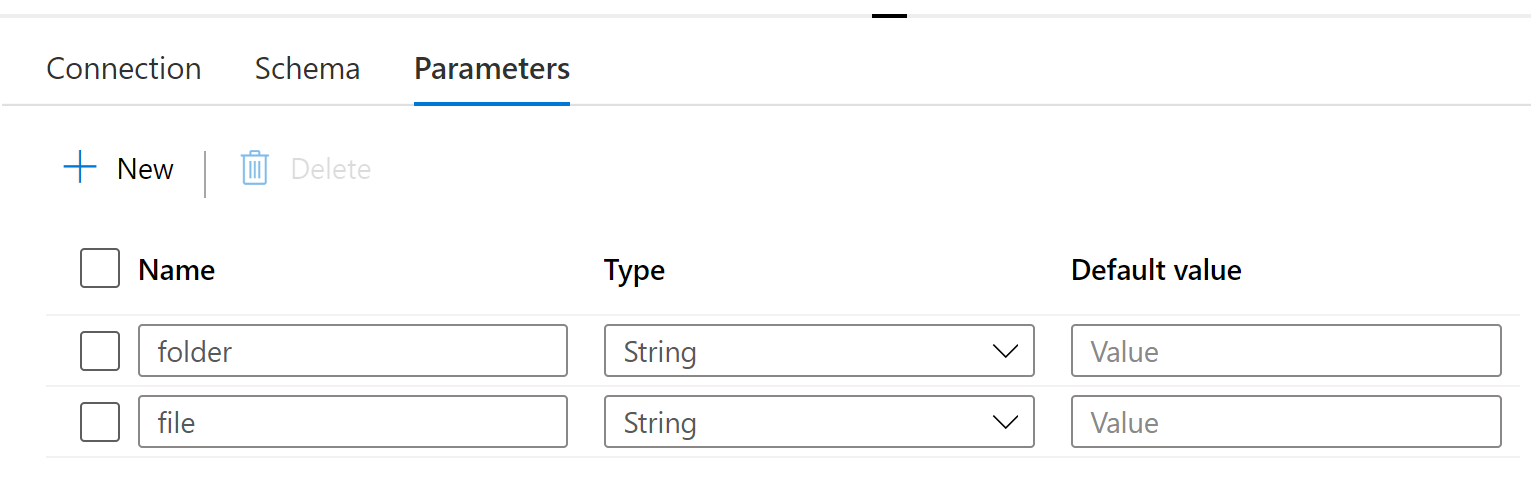Switch to the Connection tab

[x=124, y=69]
